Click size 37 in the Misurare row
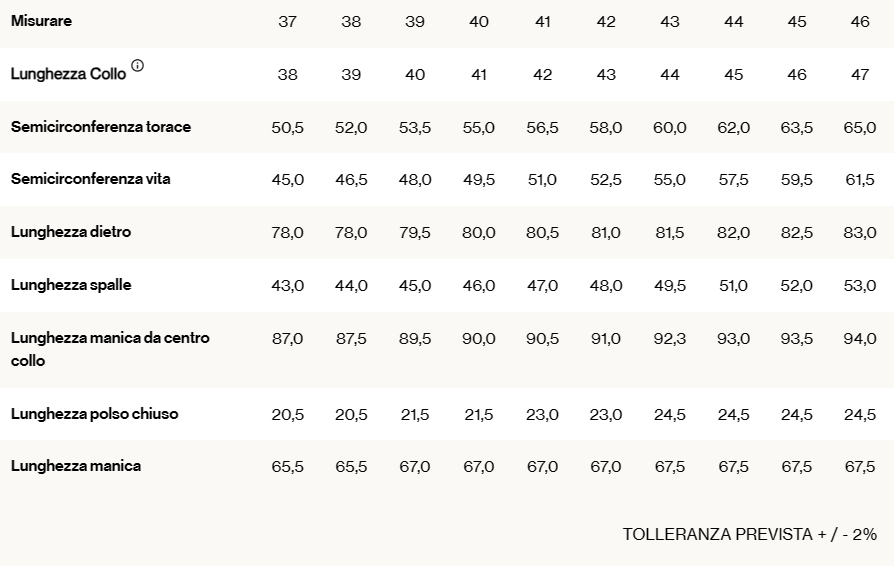The image size is (894, 566). pos(287,22)
